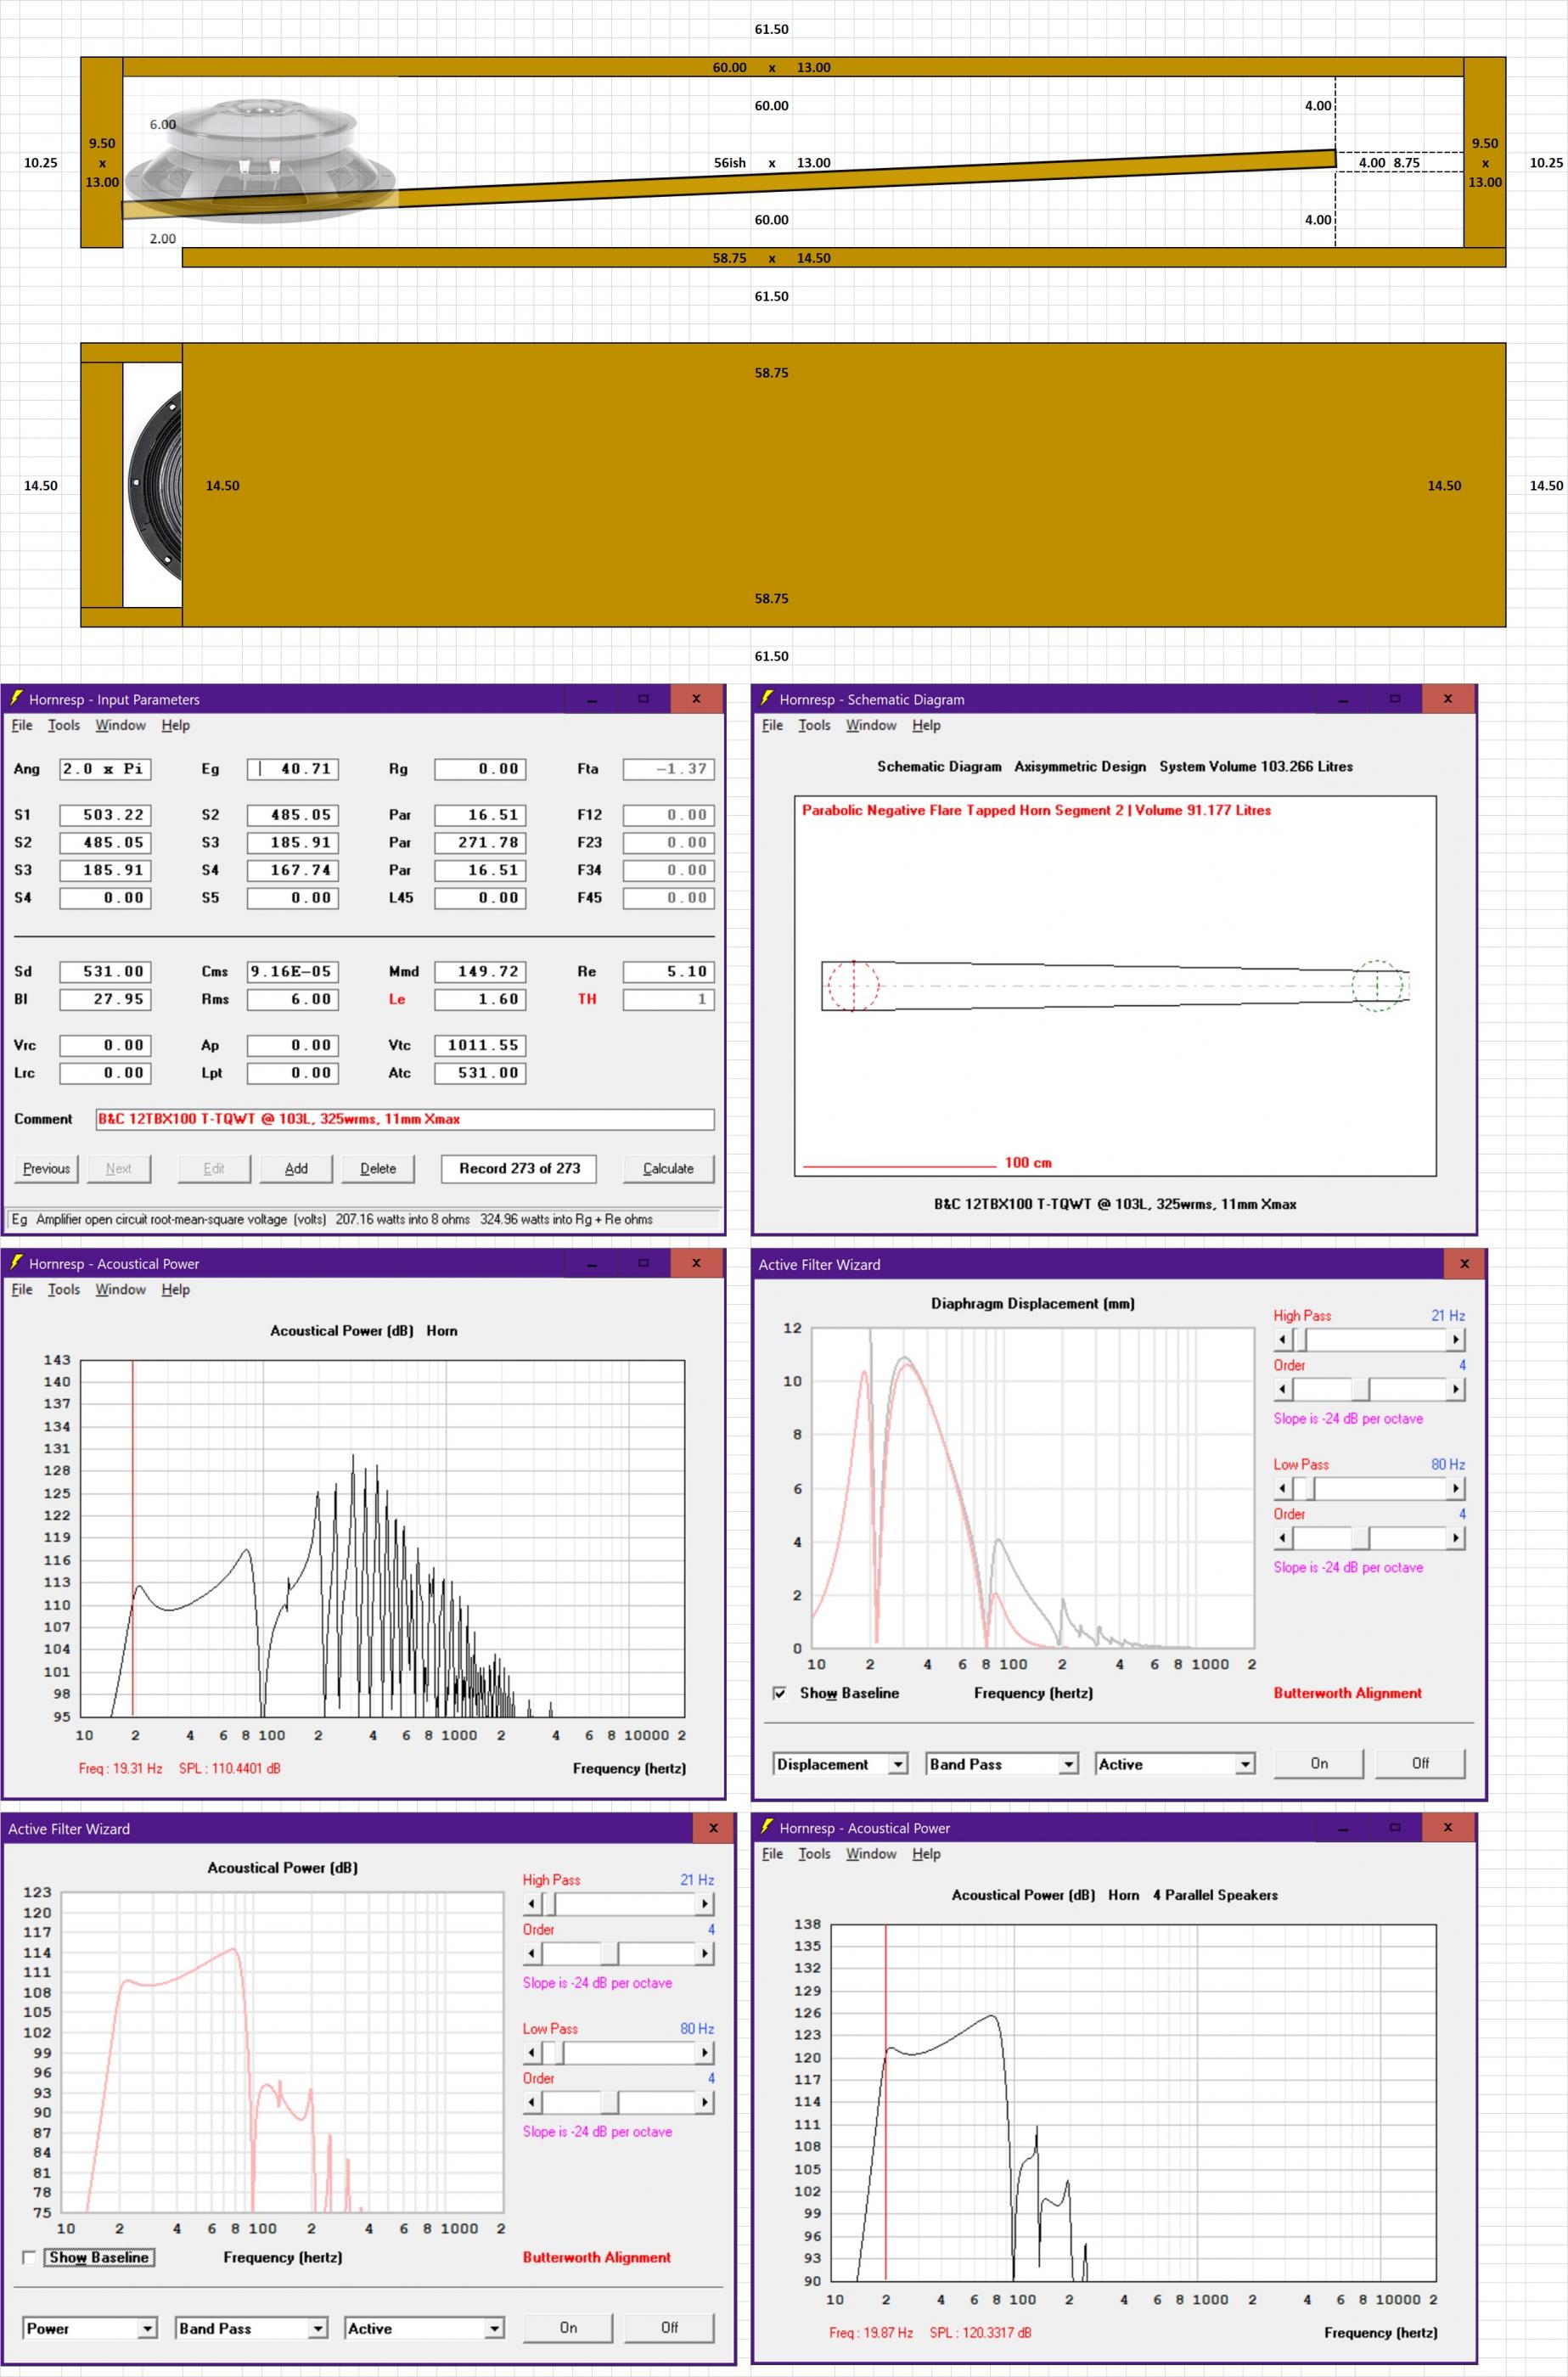Click the Add record button

tap(296, 1168)
